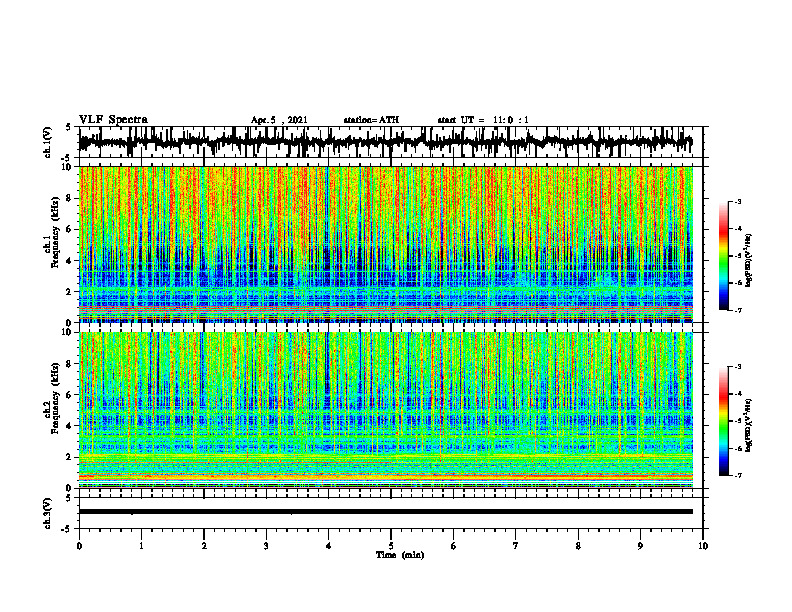The height and width of the screenshot is (612, 792).
Task: Click the ch.1 color bar log(PSD) label
Action: click(x=749, y=261)
